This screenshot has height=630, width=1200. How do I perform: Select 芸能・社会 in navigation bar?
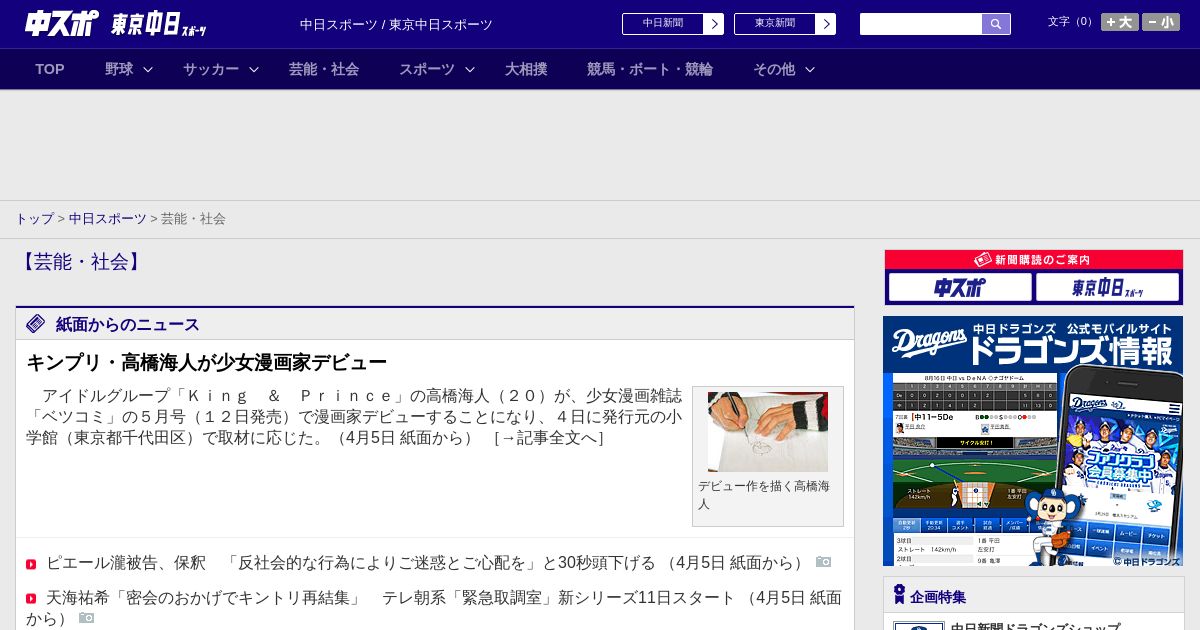324,69
